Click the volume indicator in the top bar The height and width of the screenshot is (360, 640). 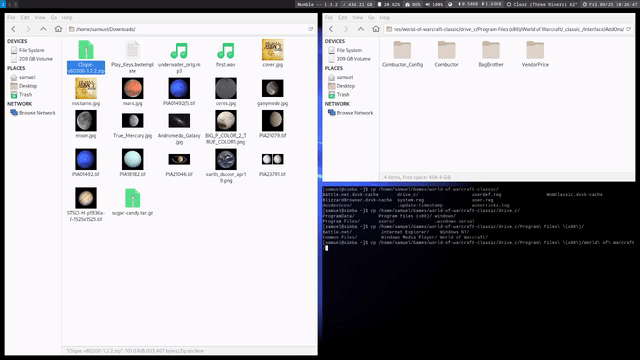[435, 4]
